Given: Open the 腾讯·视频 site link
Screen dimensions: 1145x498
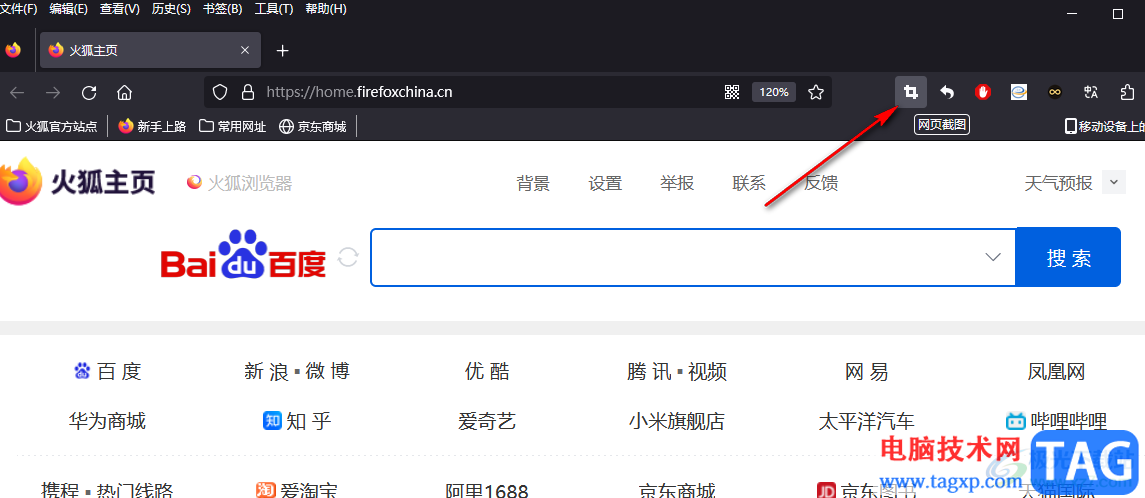Looking at the screenshot, I should click(677, 372).
